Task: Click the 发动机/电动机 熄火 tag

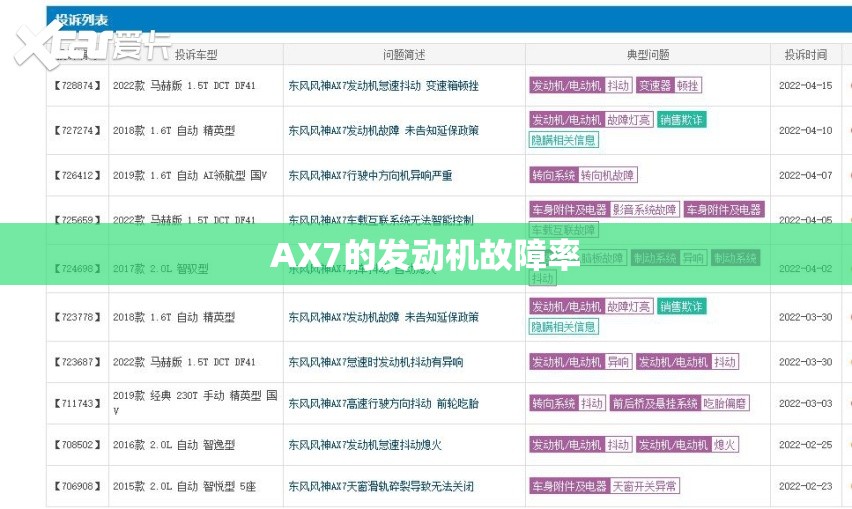Action: pyautogui.click(x=687, y=445)
